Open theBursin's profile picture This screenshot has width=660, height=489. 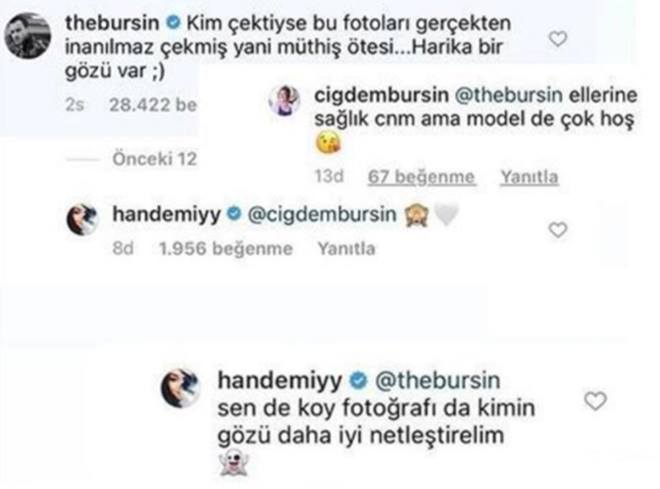tap(28, 35)
